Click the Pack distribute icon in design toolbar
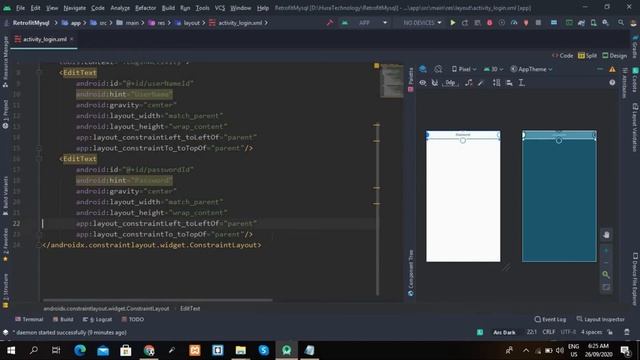This screenshot has height=360, width=640. pyautogui.click(x=496, y=83)
